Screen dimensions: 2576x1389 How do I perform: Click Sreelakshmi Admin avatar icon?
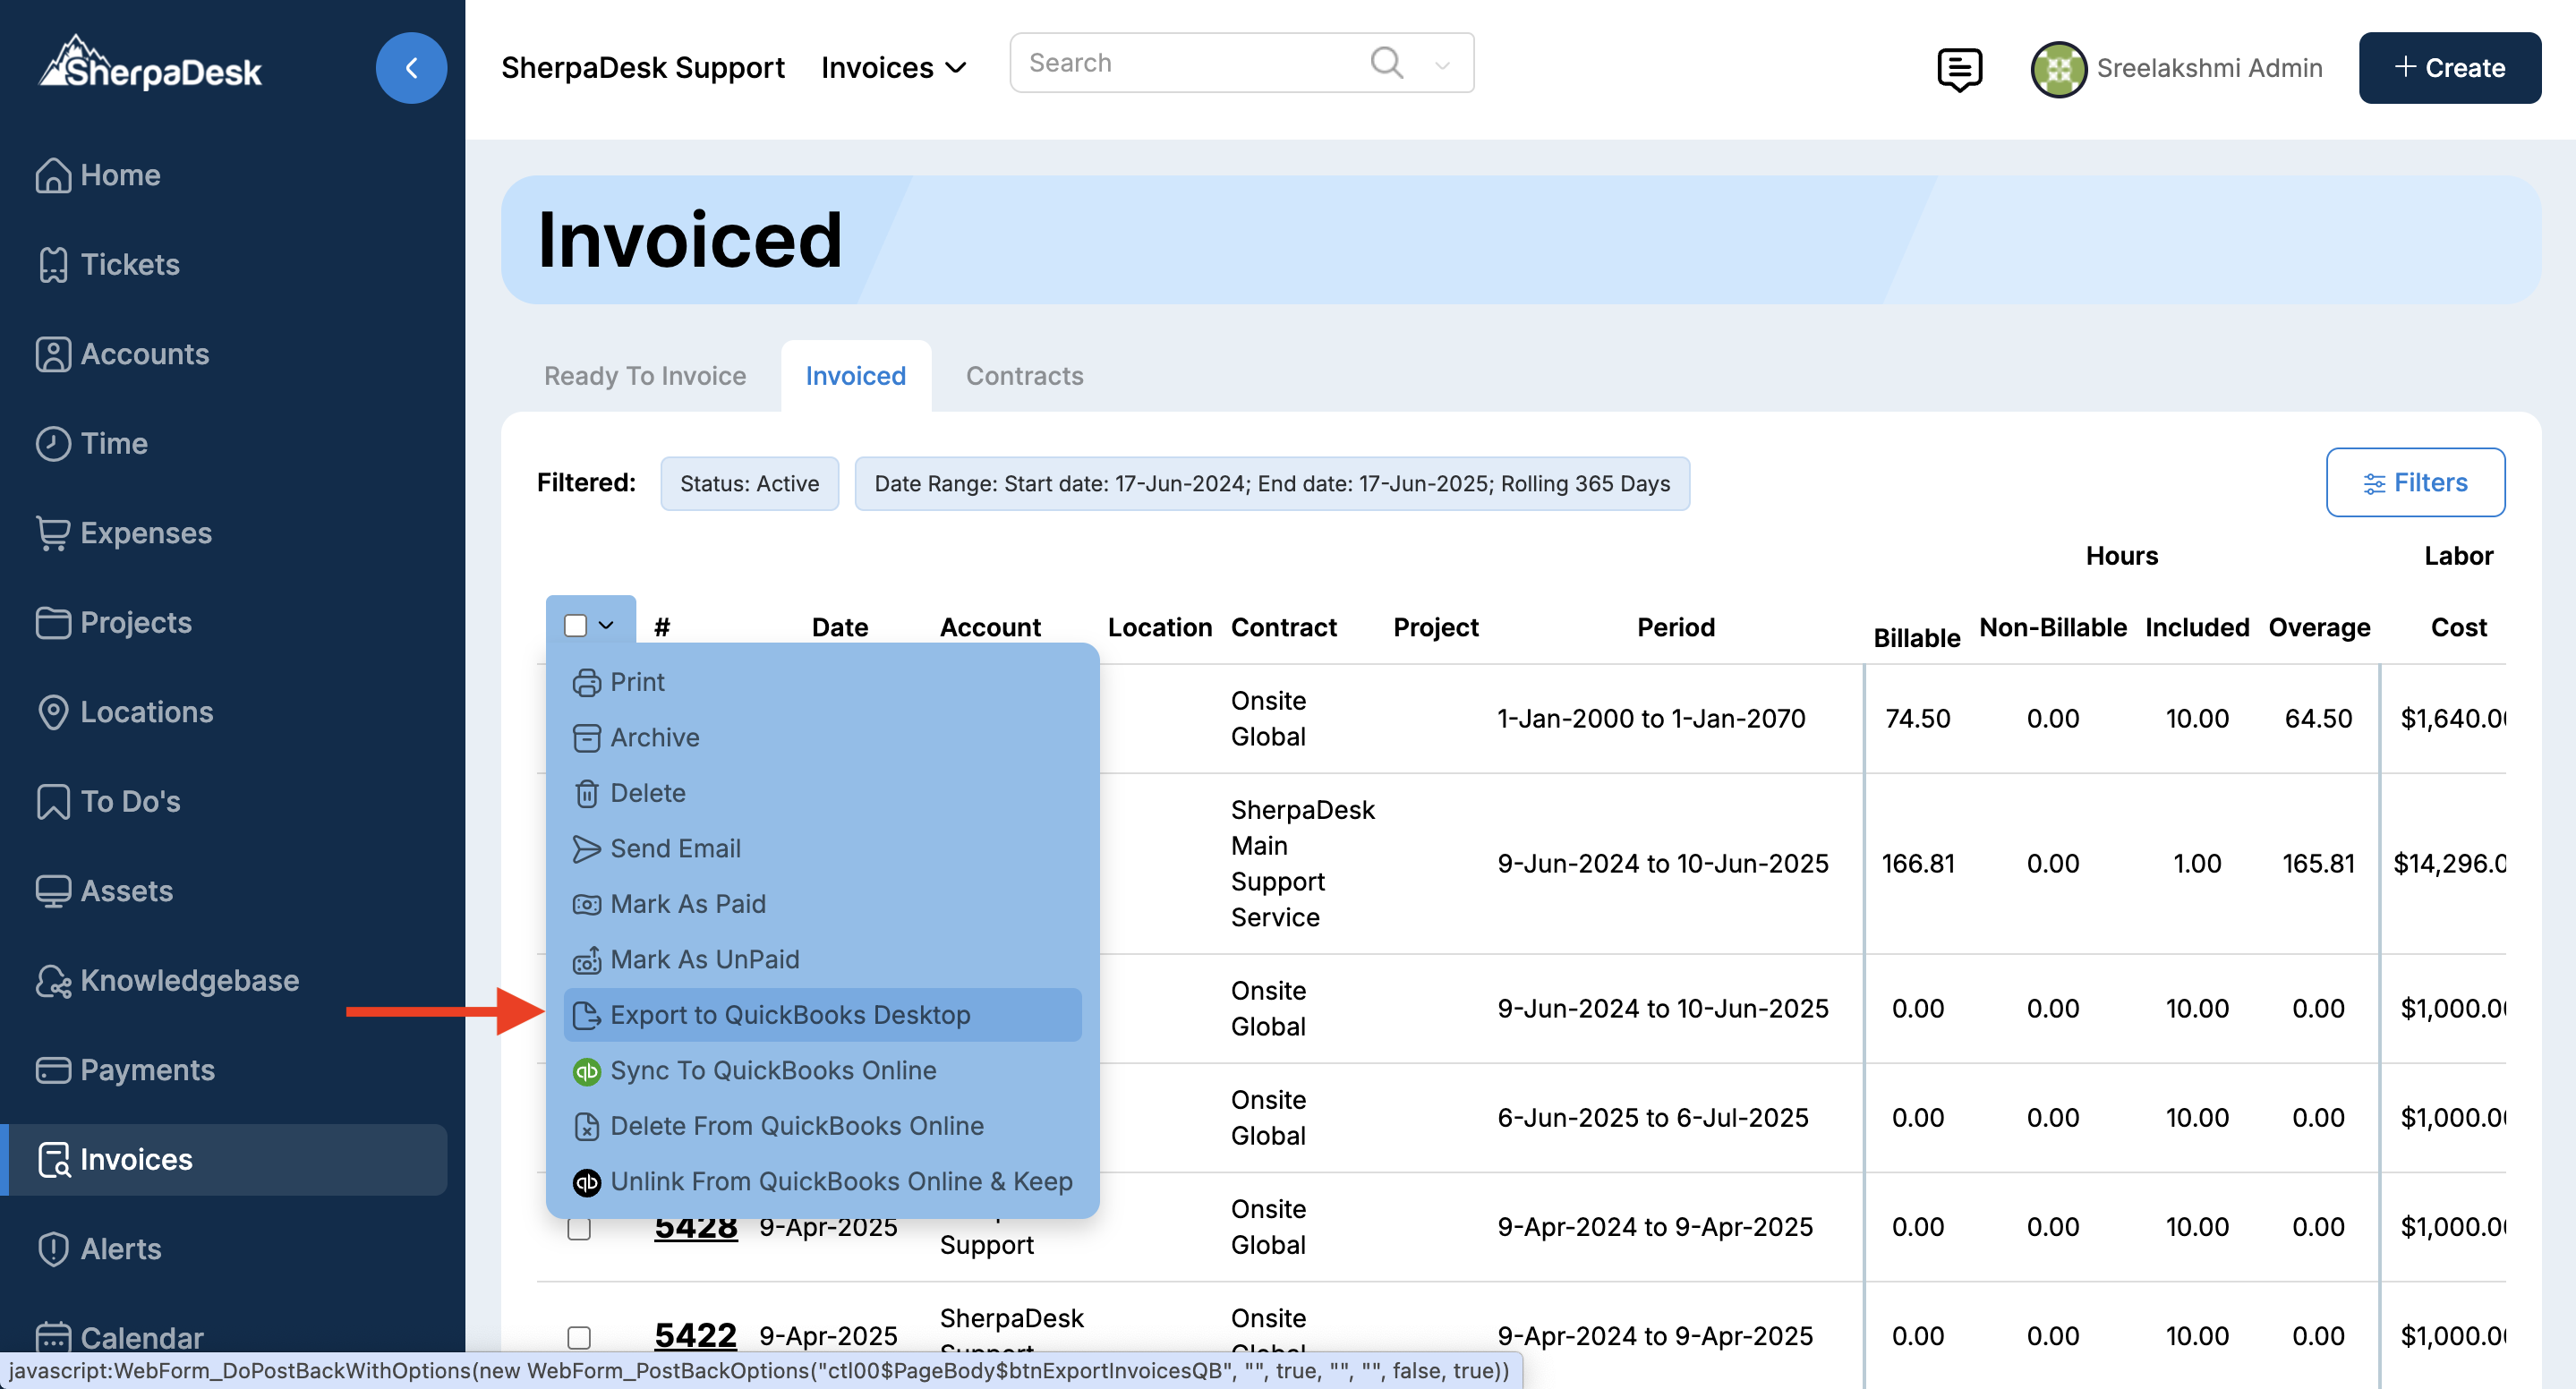[2058, 68]
